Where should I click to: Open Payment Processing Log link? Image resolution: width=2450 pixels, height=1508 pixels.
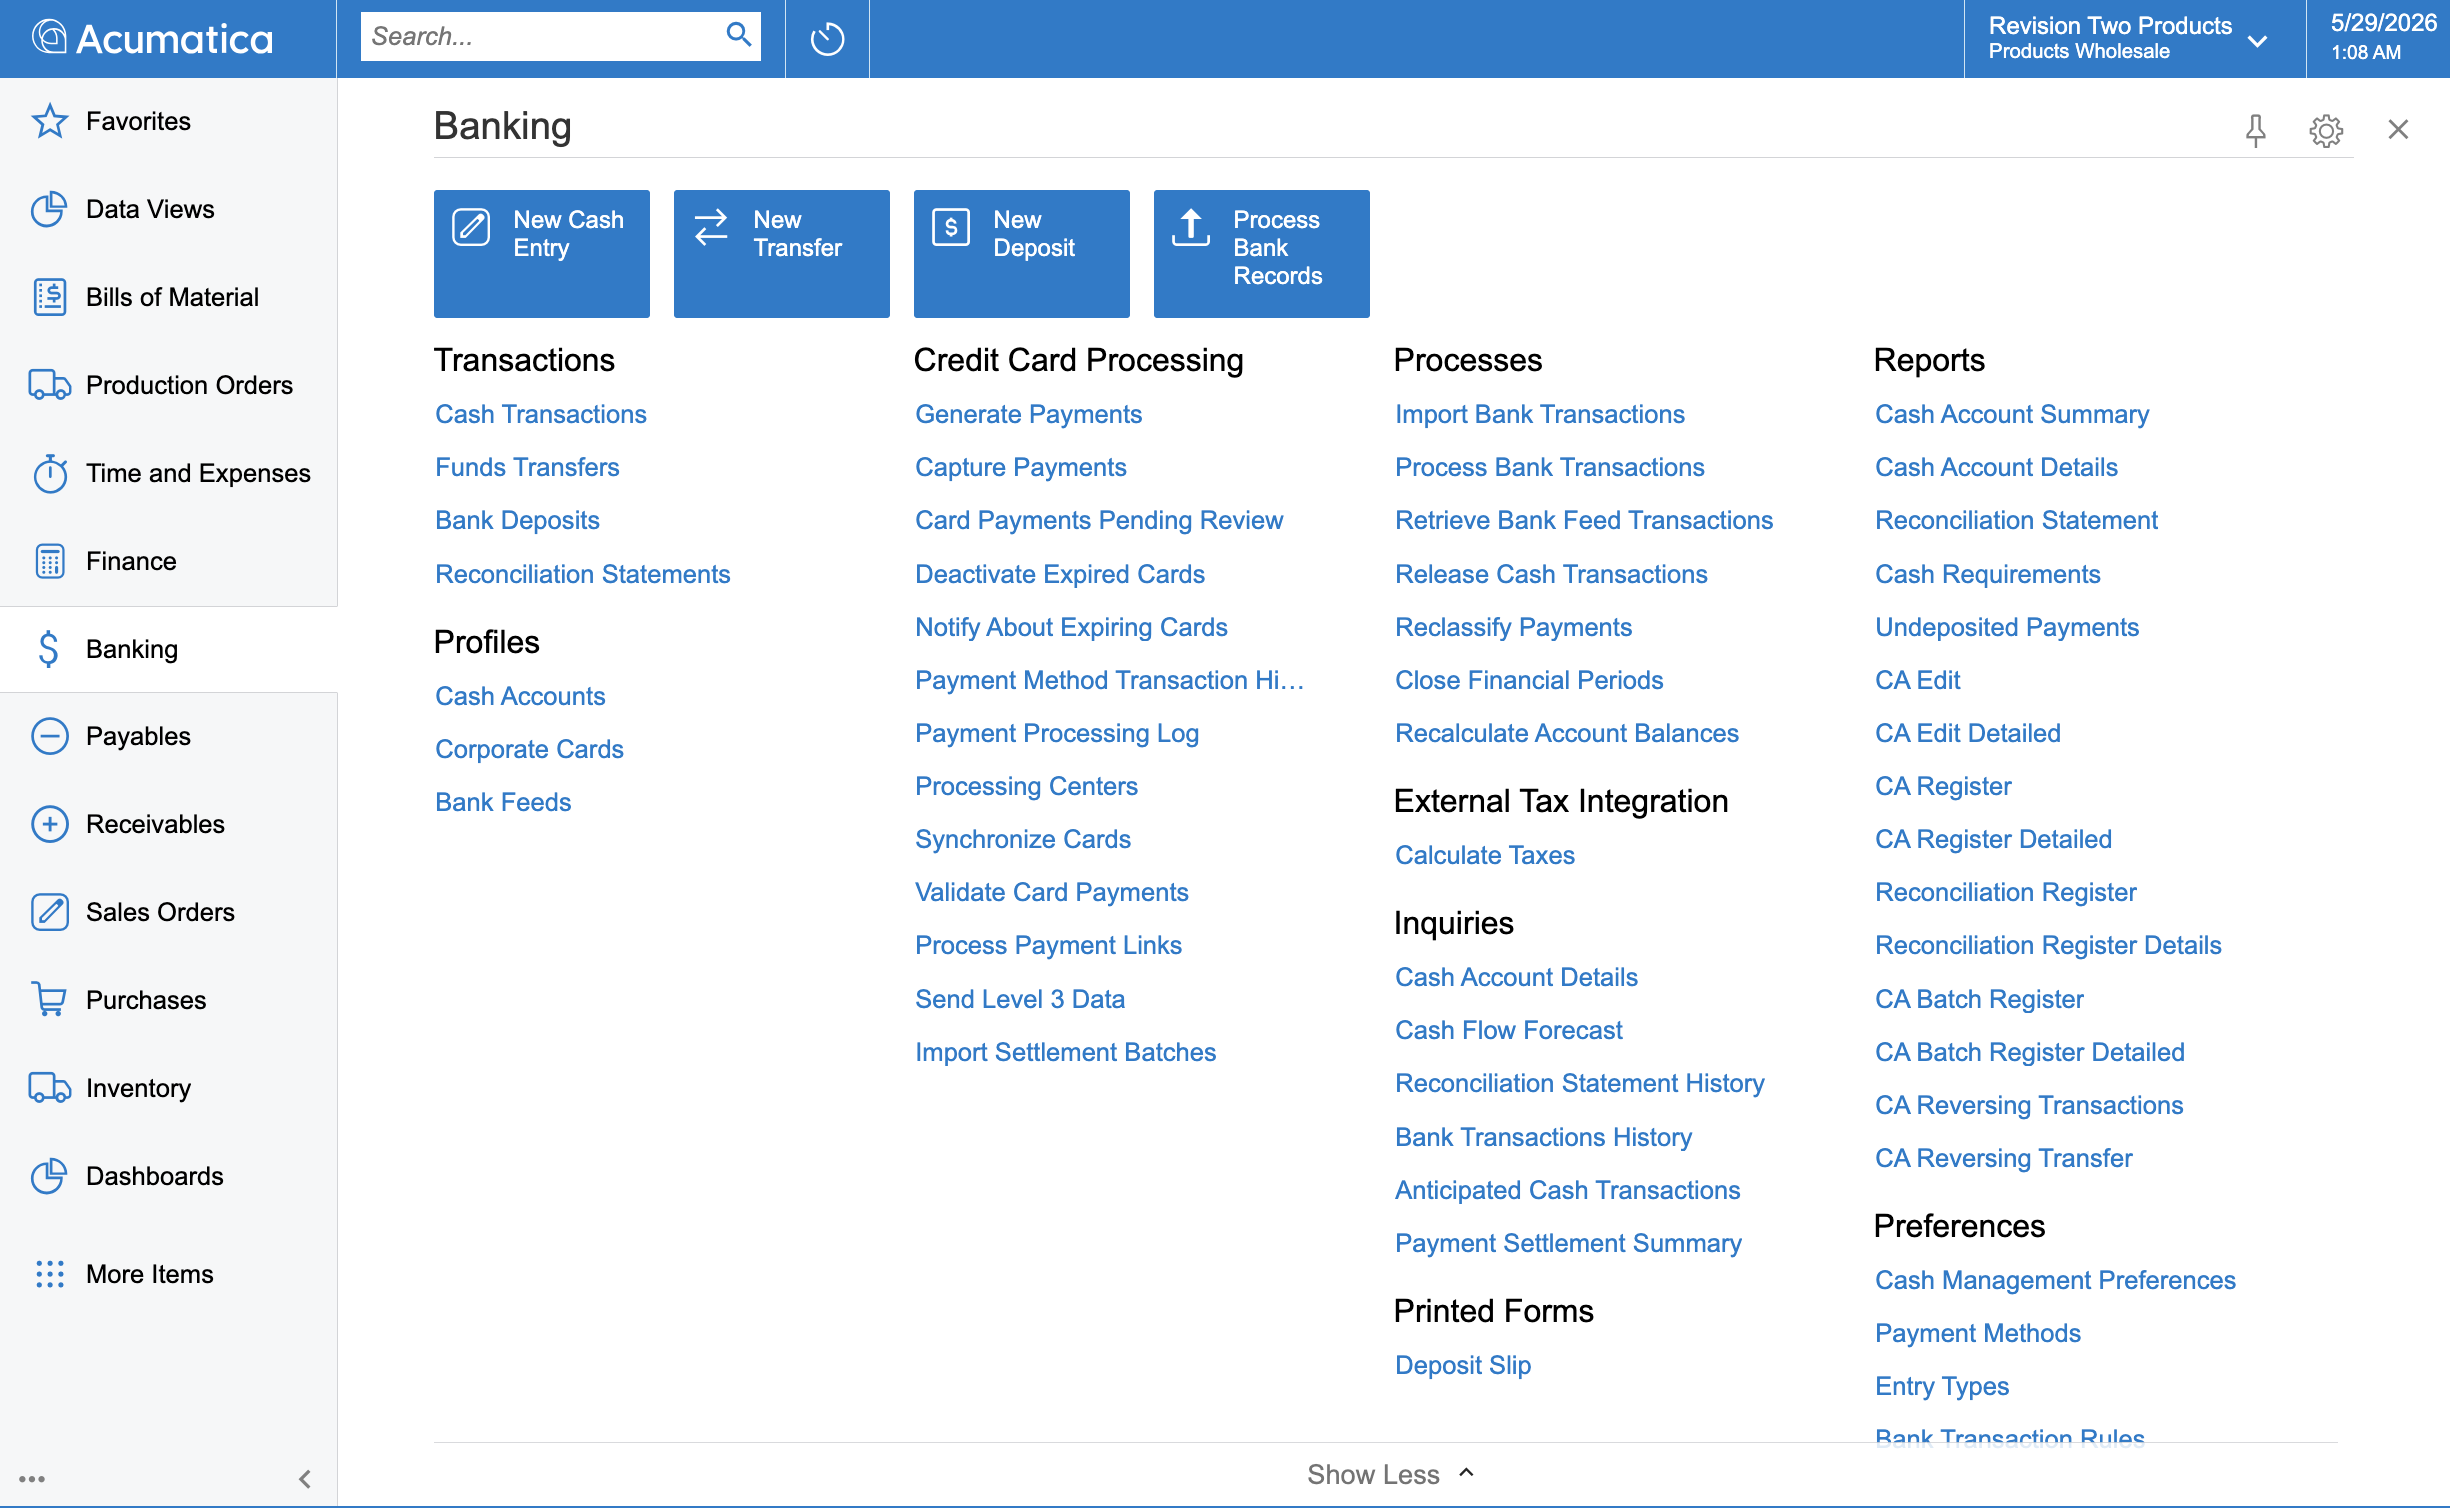[1057, 733]
